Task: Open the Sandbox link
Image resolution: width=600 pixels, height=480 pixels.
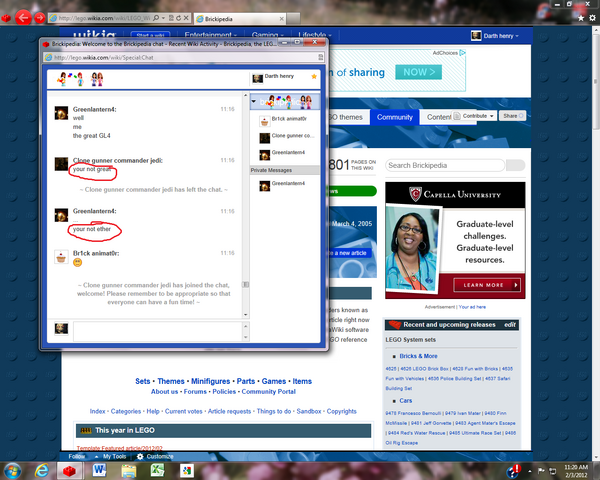Action: 308,411
